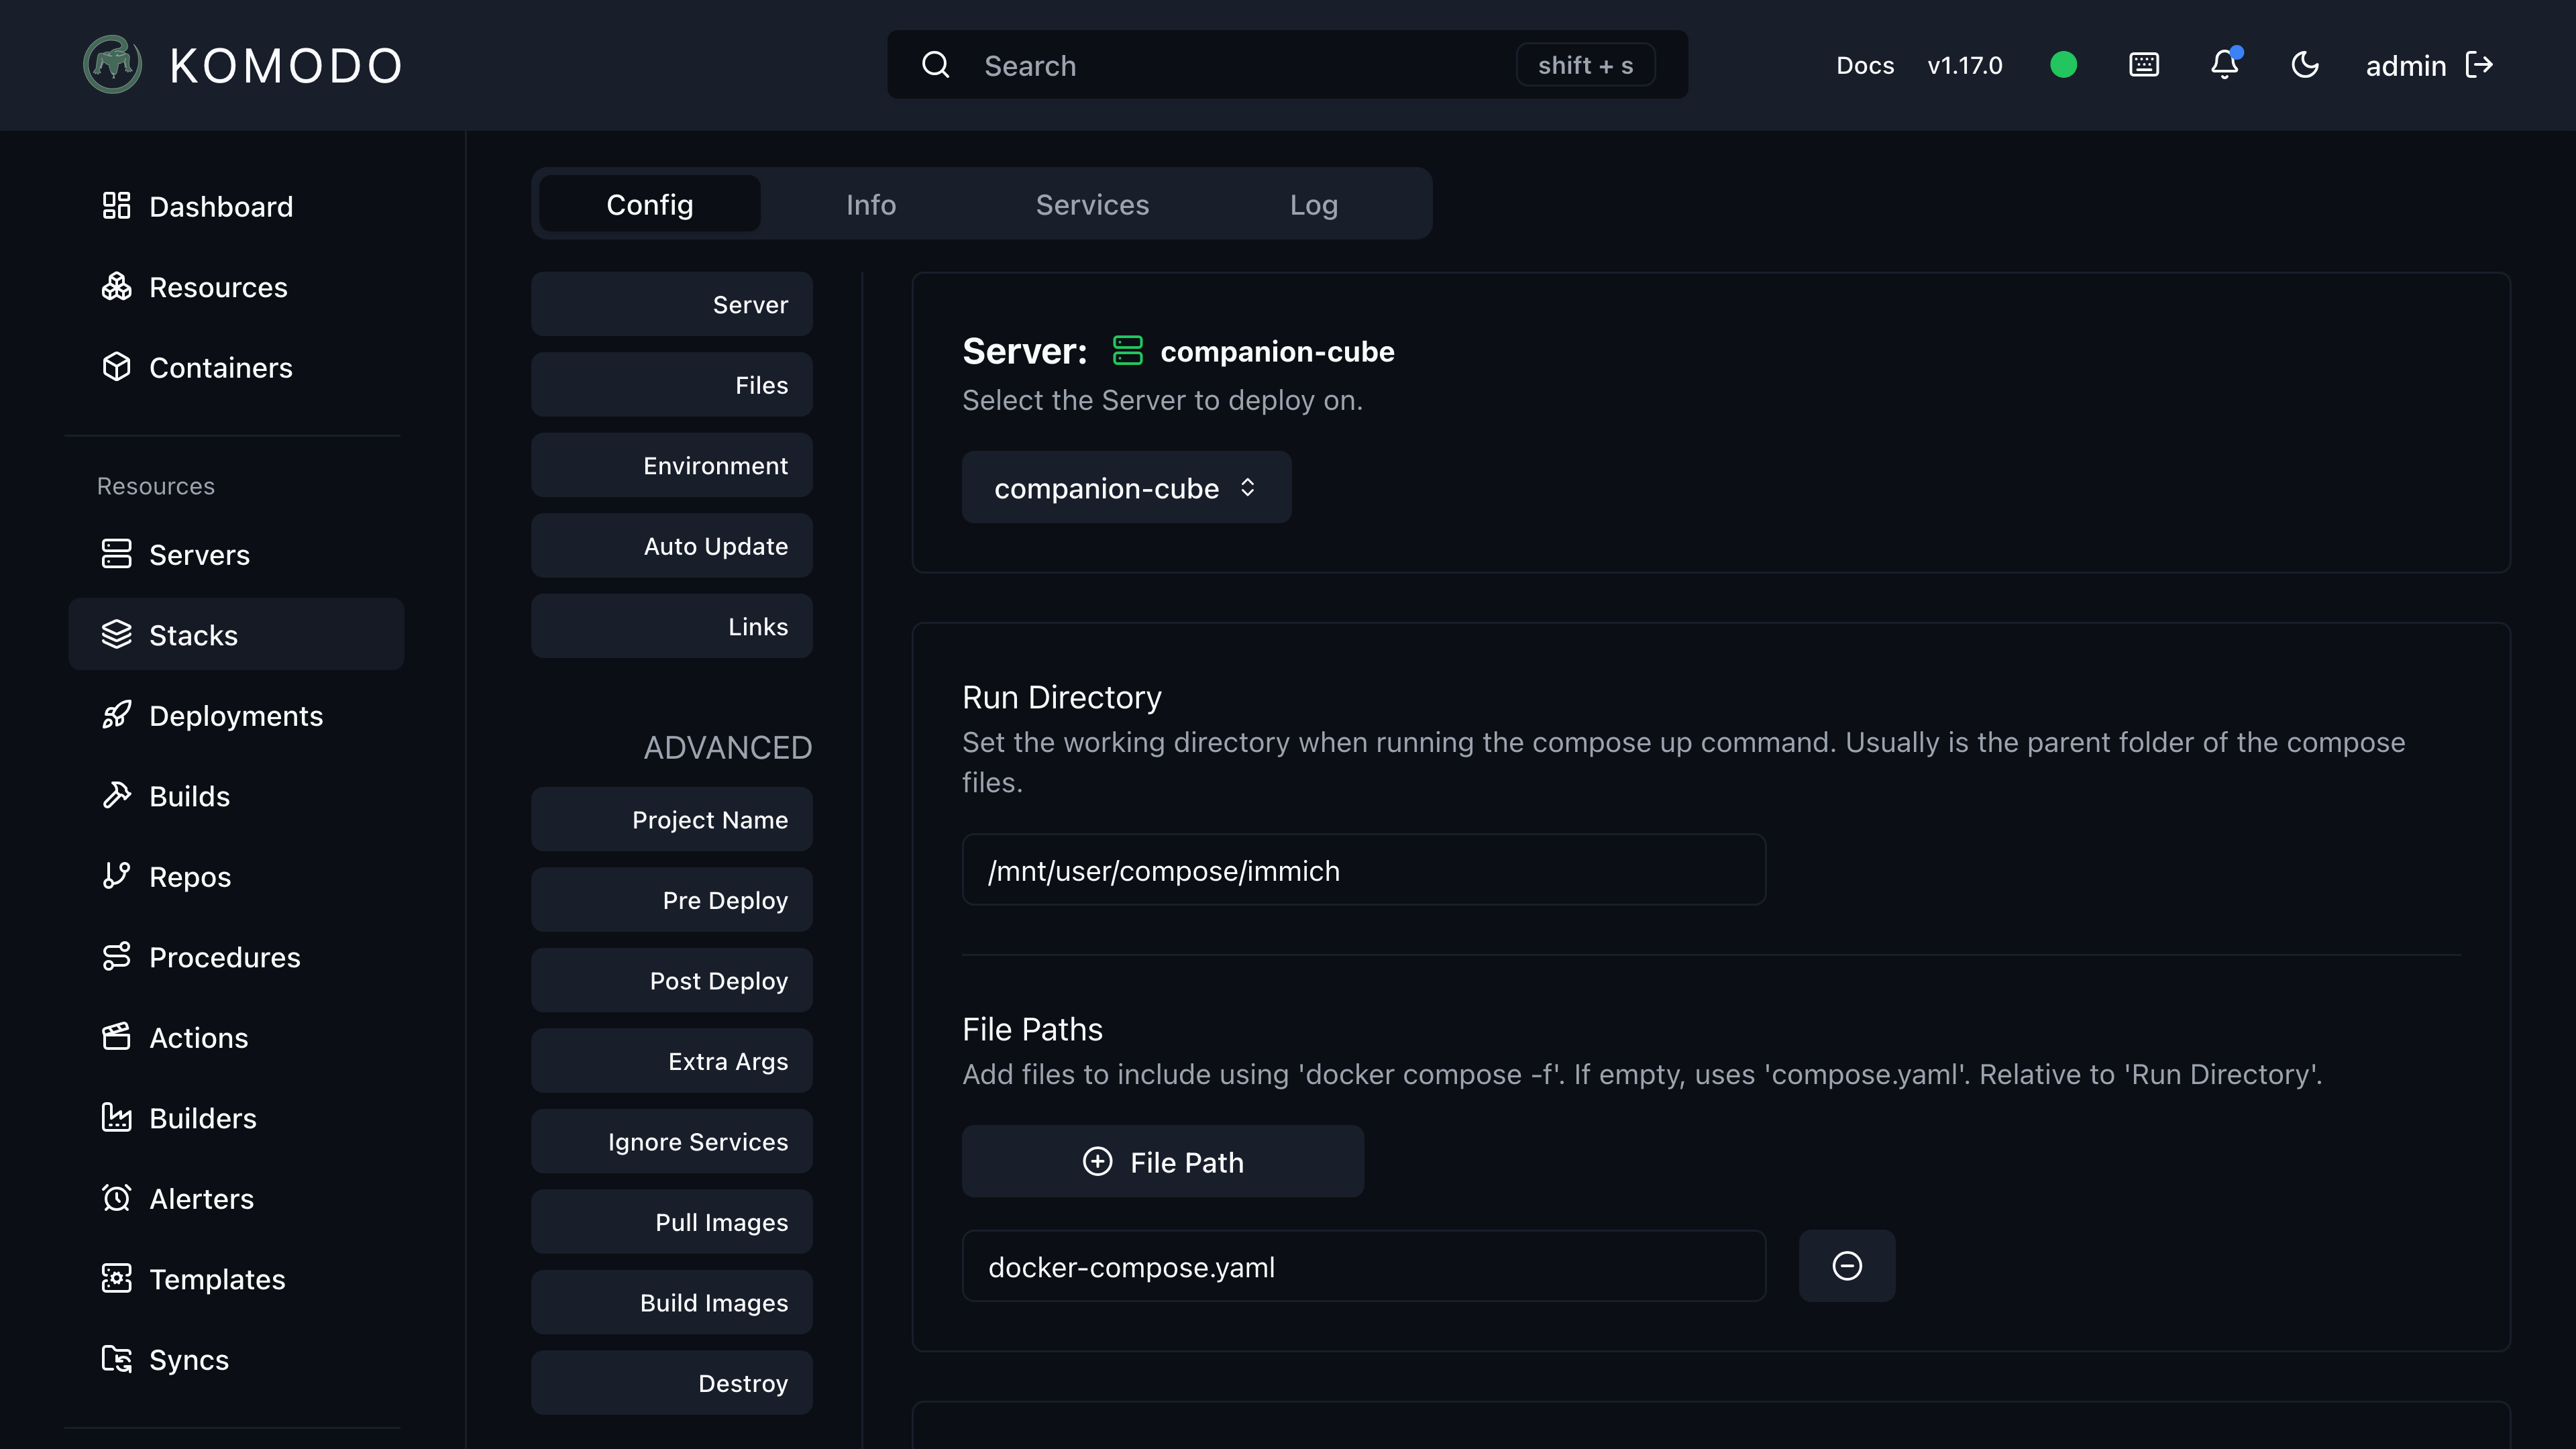Jump to Environment config section
The height and width of the screenshot is (1449, 2576).
pos(672,465)
